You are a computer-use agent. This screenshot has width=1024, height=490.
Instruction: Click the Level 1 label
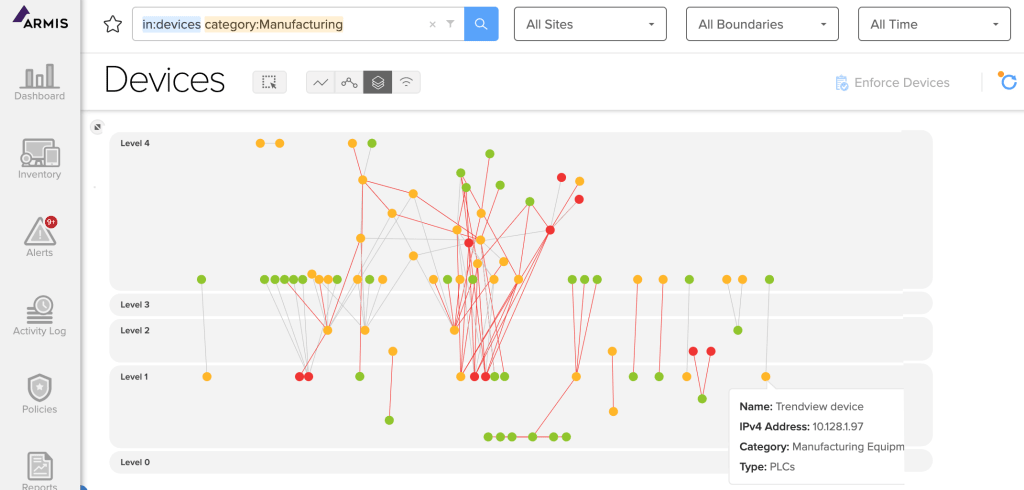coord(135,377)
